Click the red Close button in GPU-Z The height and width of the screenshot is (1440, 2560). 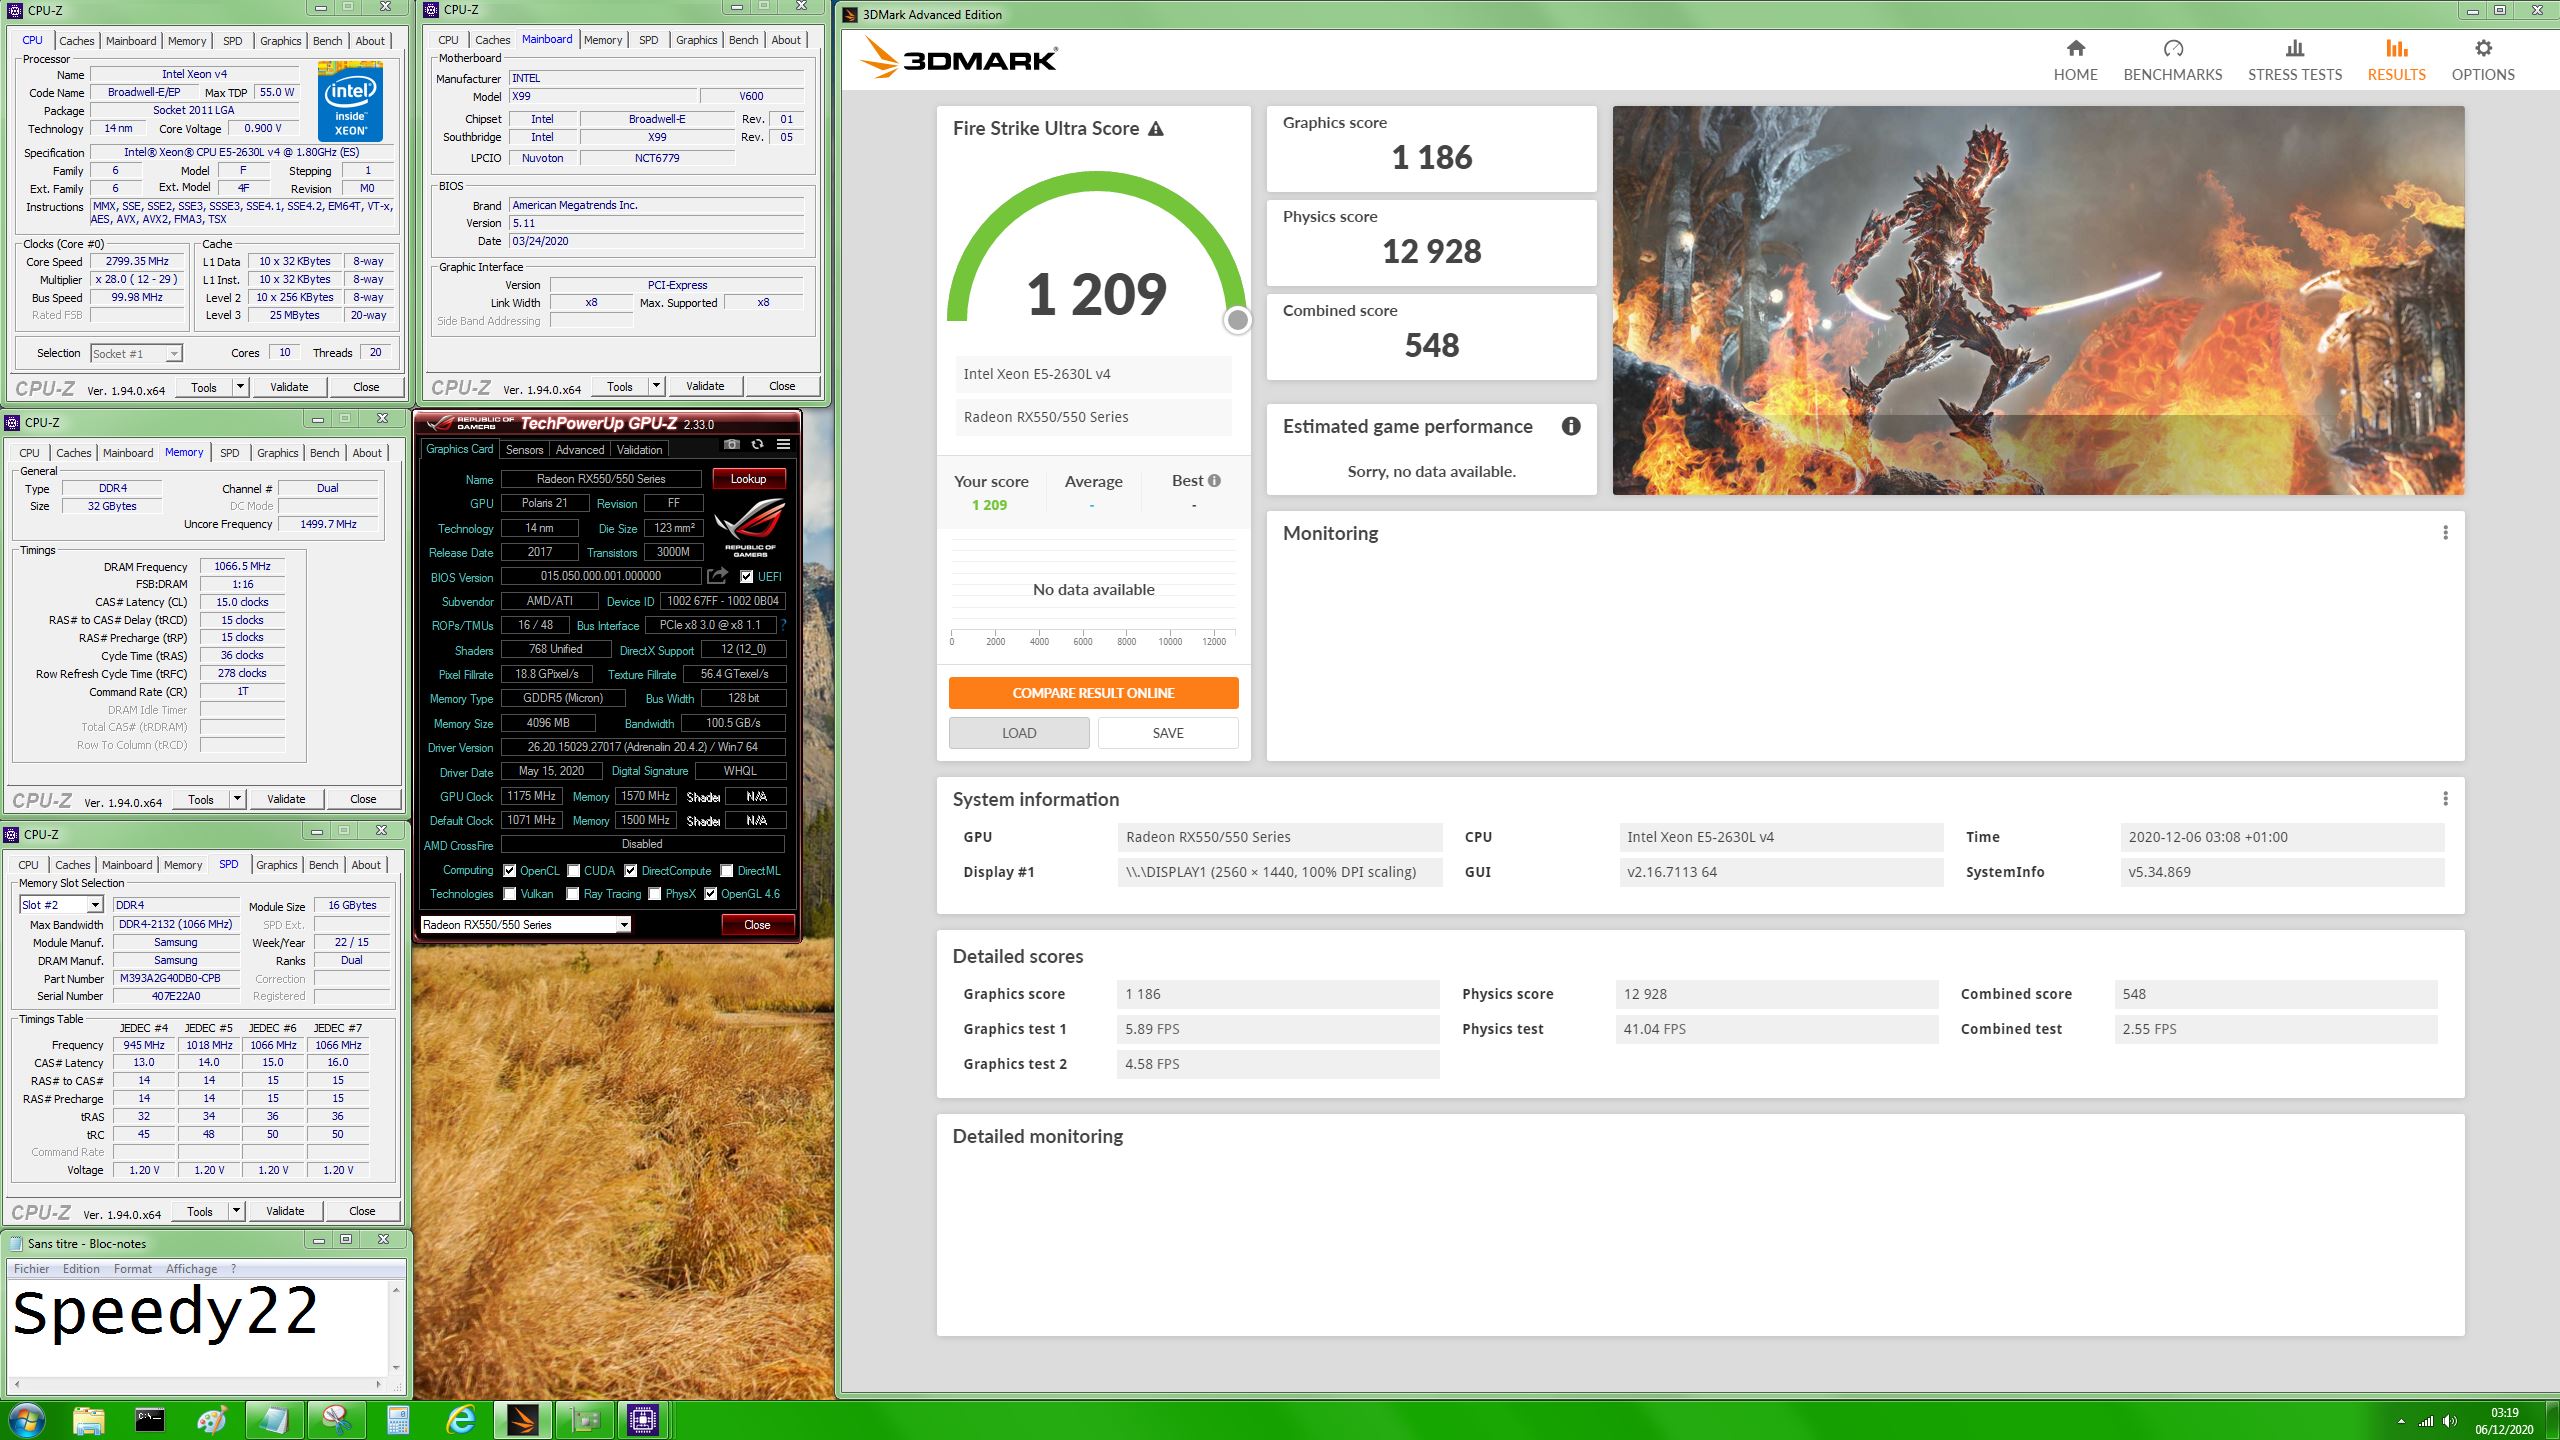pyautogui.click(x=757, y=925)
